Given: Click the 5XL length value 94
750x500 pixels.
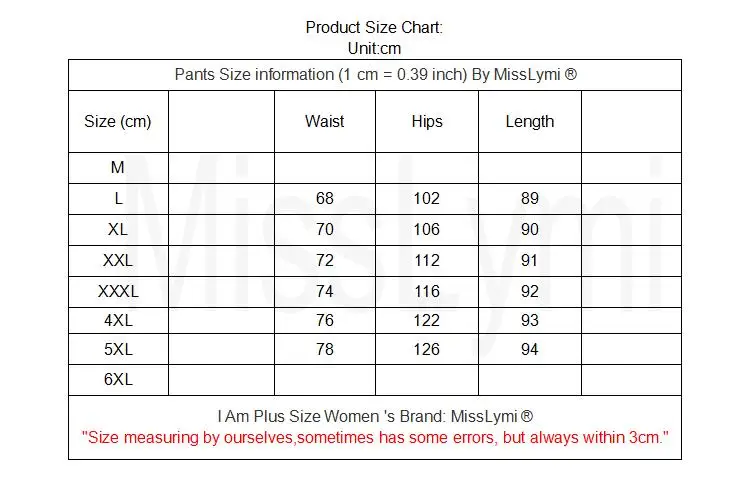Looking at the screenshot, I should click(x=529, y=349).
